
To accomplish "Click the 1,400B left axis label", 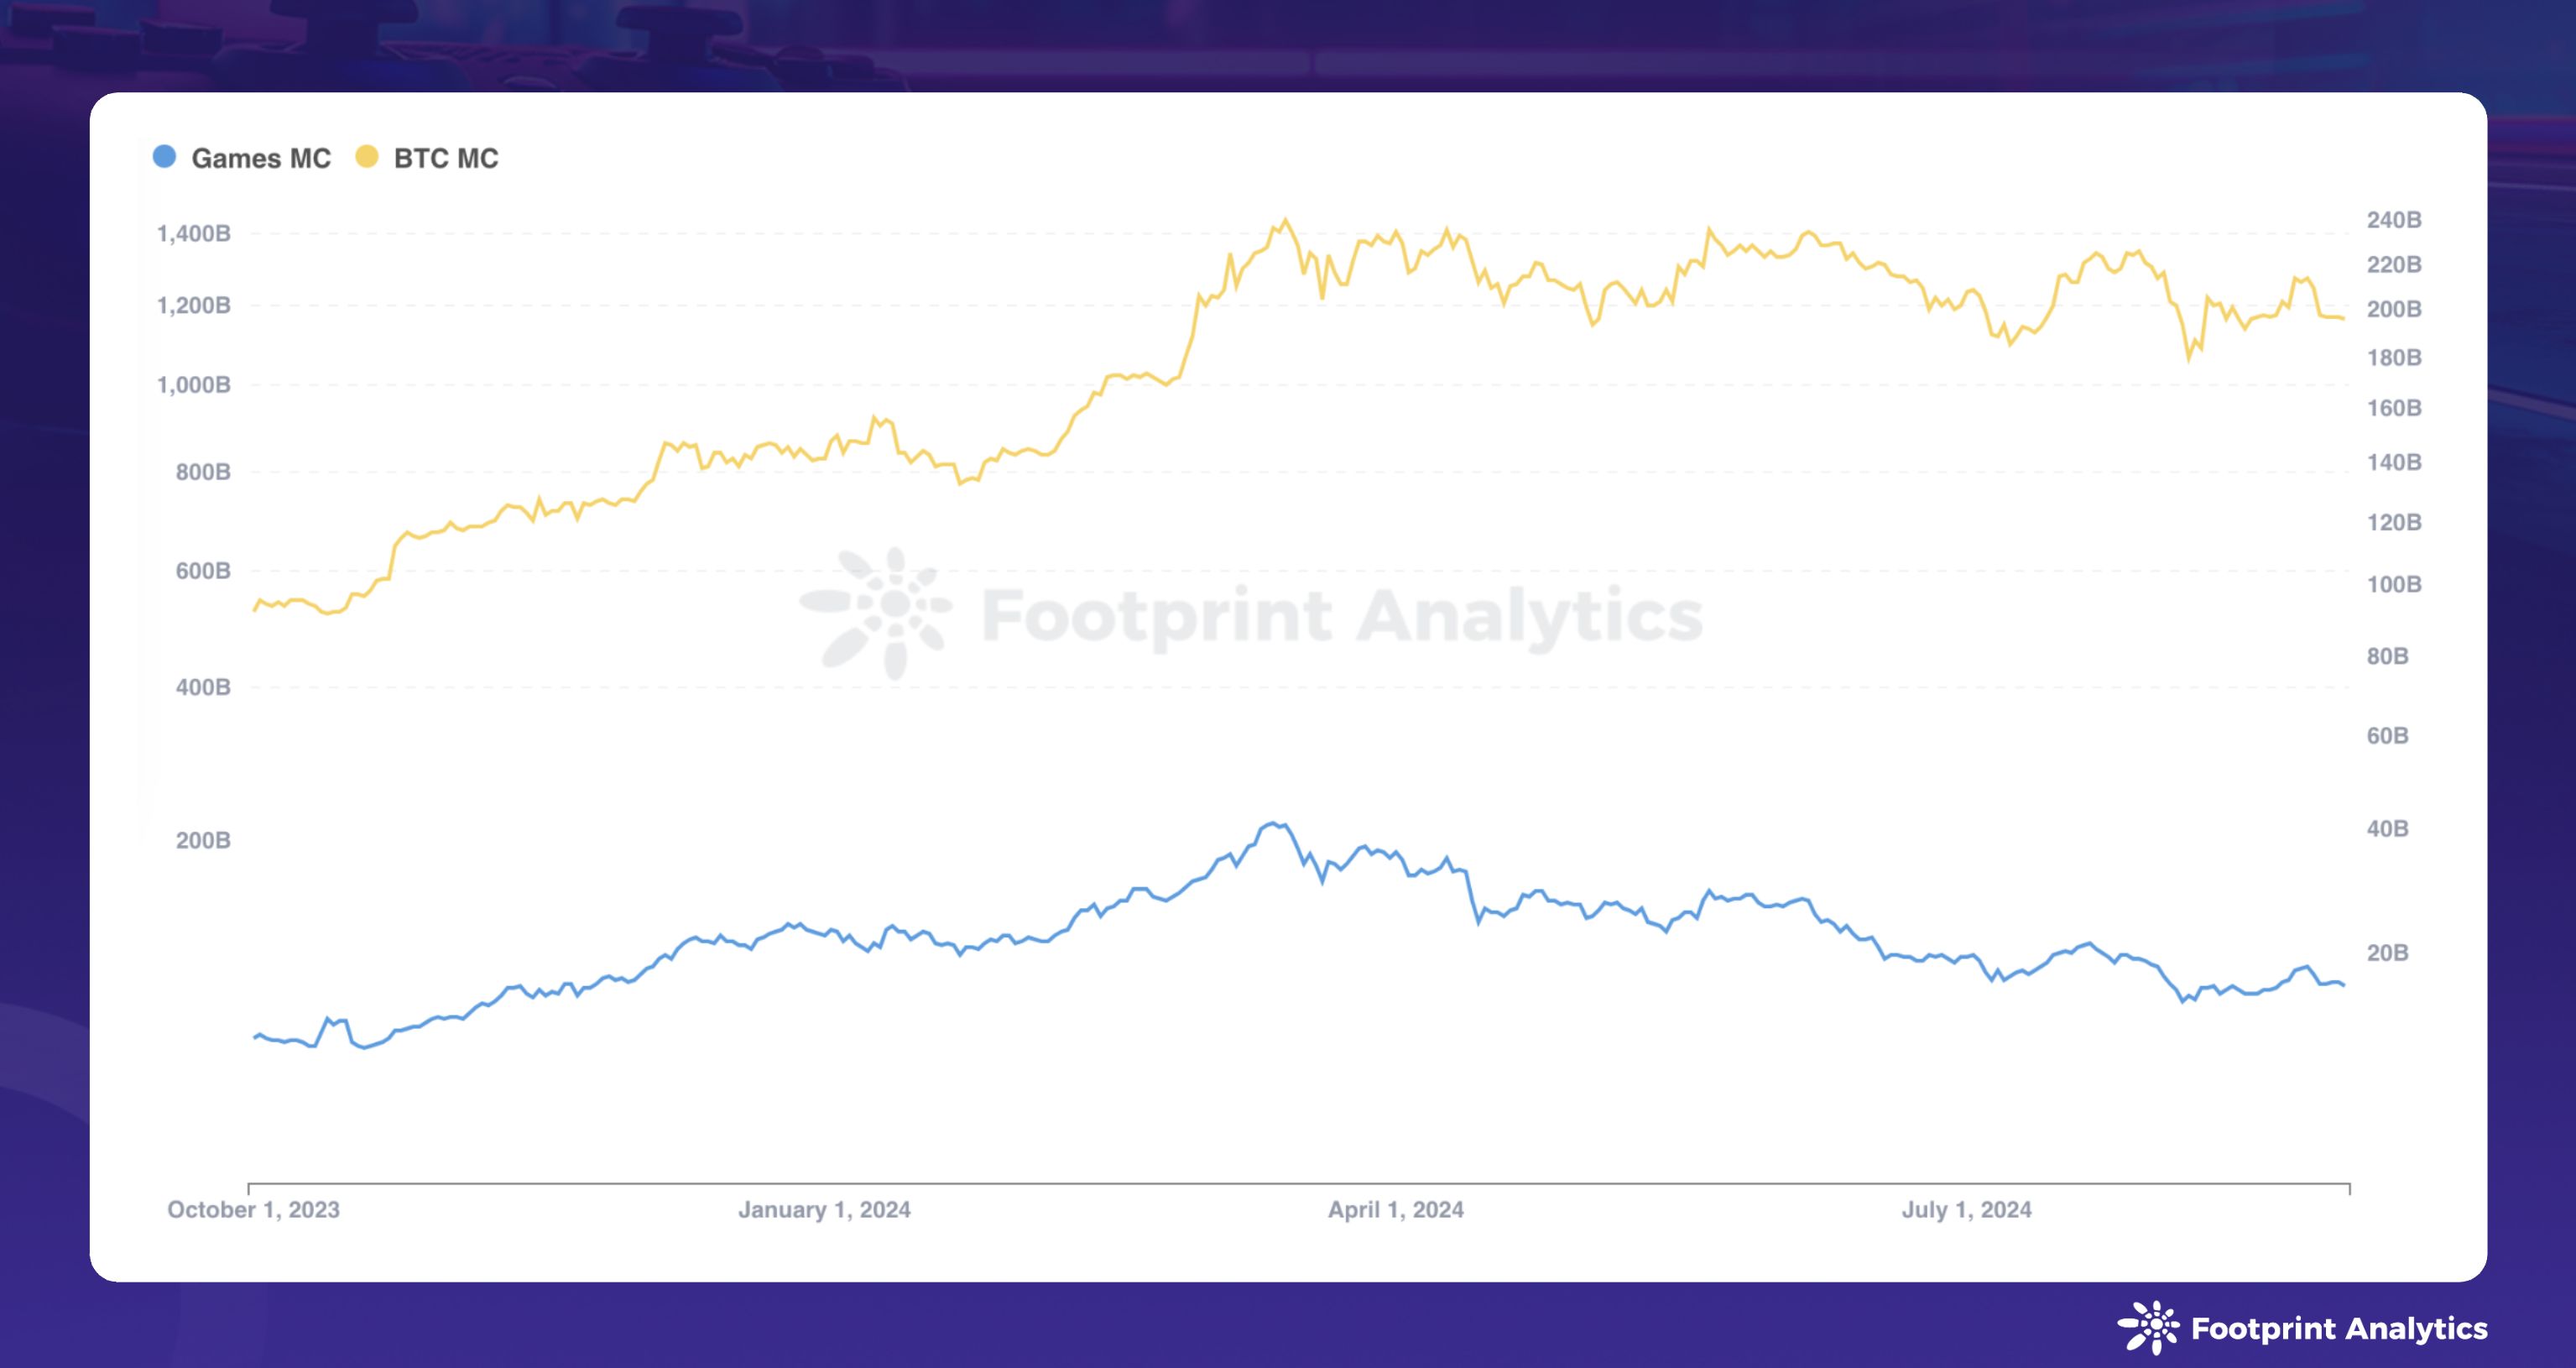I will pyautogui.click(x=193, y=233).
